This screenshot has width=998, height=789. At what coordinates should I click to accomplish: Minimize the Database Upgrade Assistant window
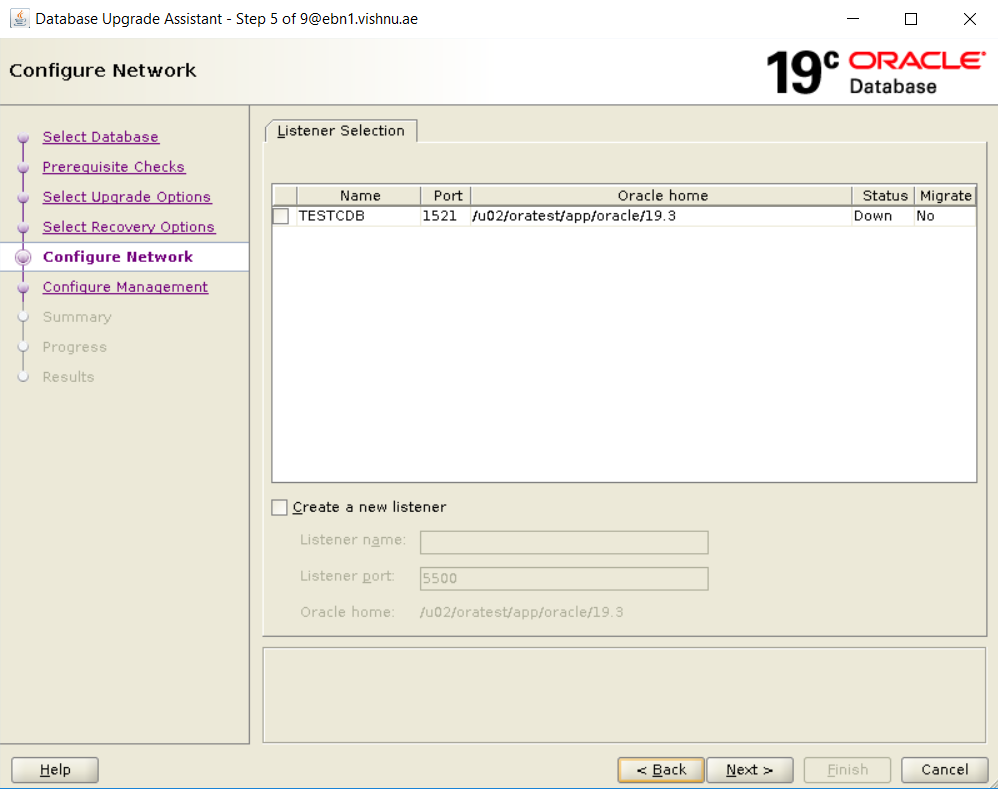point(853,18)
